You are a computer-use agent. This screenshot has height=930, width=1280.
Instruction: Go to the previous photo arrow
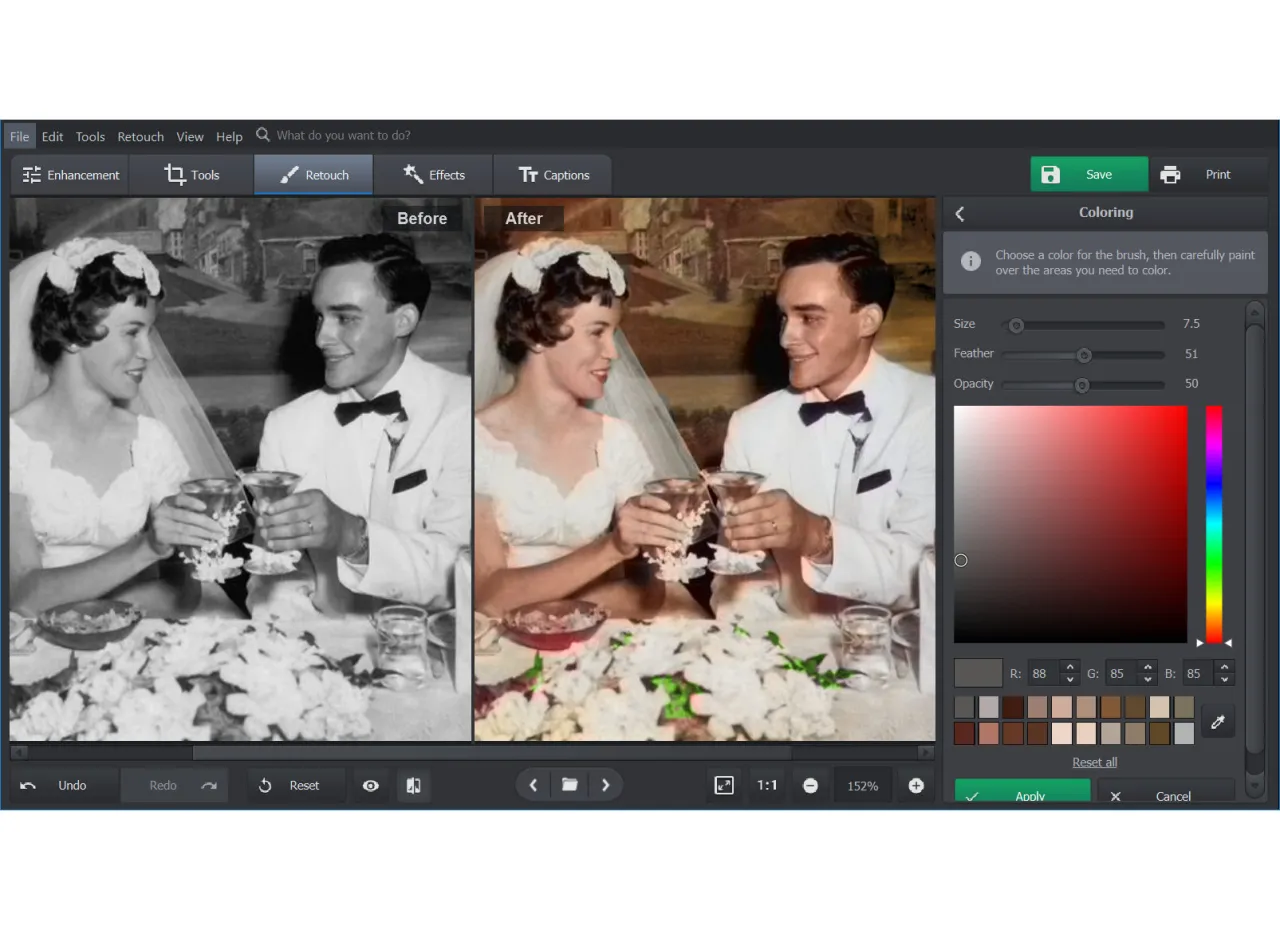tap(533, 785)
